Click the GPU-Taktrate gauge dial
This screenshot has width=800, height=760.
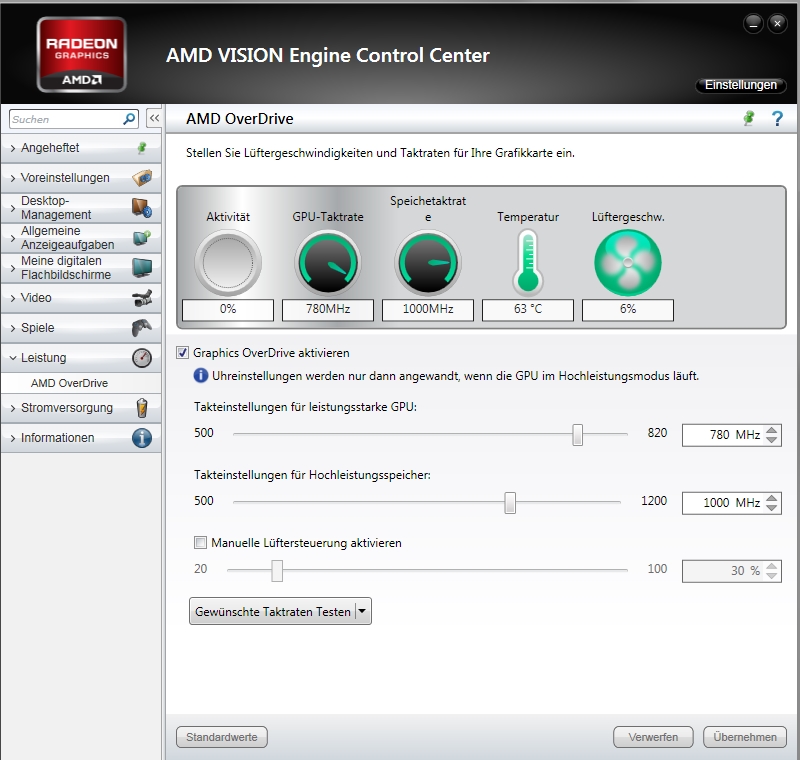pos(328,263)
